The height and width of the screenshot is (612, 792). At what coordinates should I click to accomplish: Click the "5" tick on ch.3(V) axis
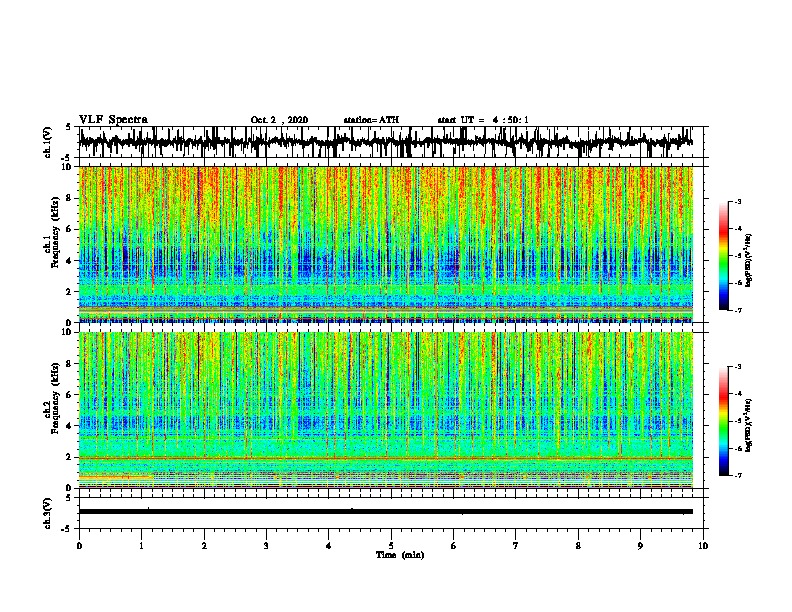(69, 498)
